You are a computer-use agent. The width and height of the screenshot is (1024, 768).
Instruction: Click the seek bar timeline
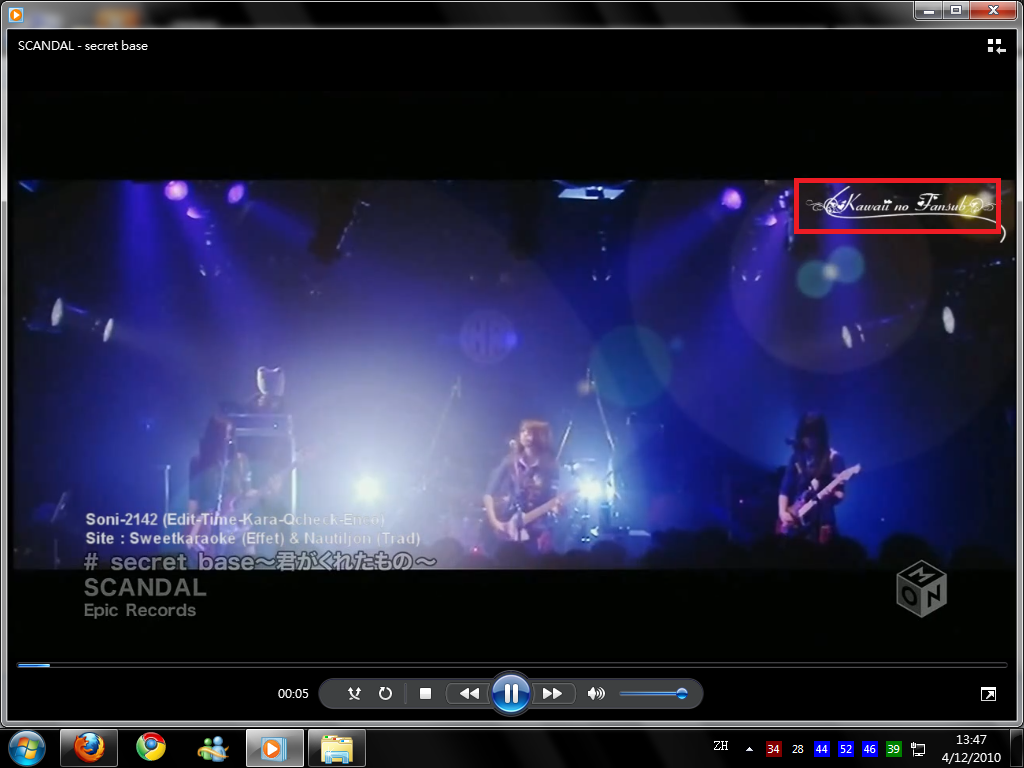[x=512, y=665]
